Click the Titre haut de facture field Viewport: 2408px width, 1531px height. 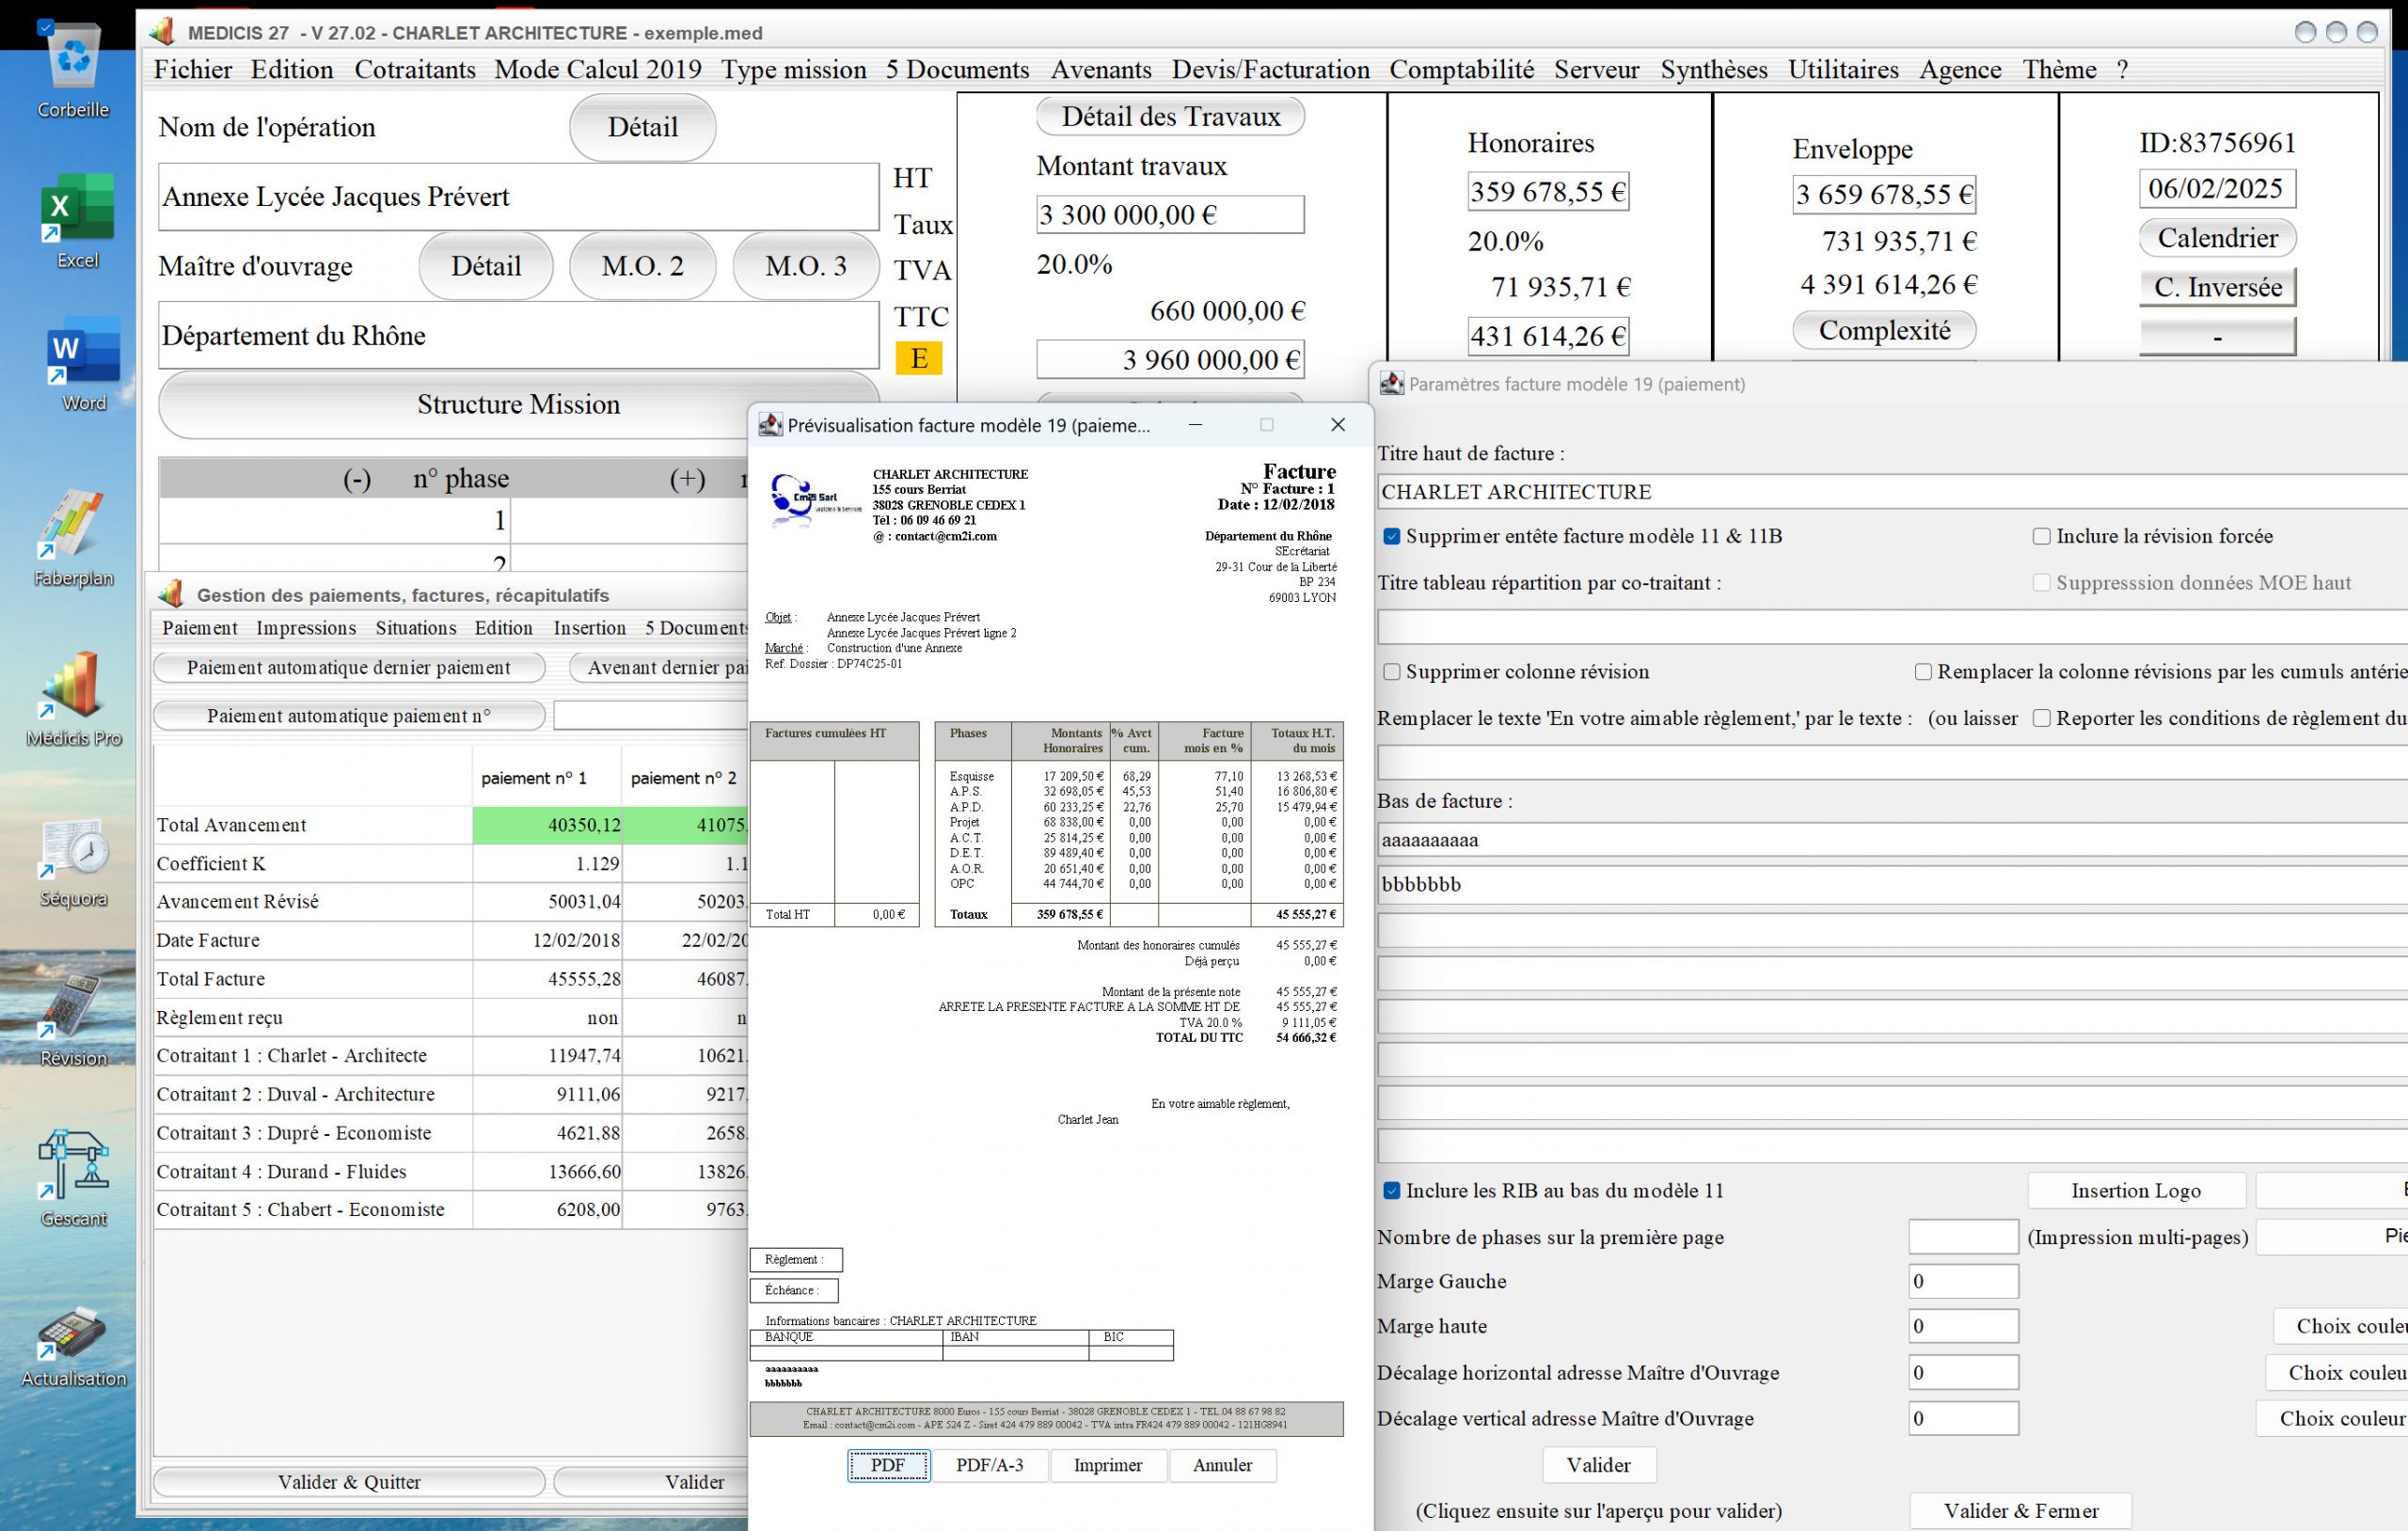[1892, 492]
